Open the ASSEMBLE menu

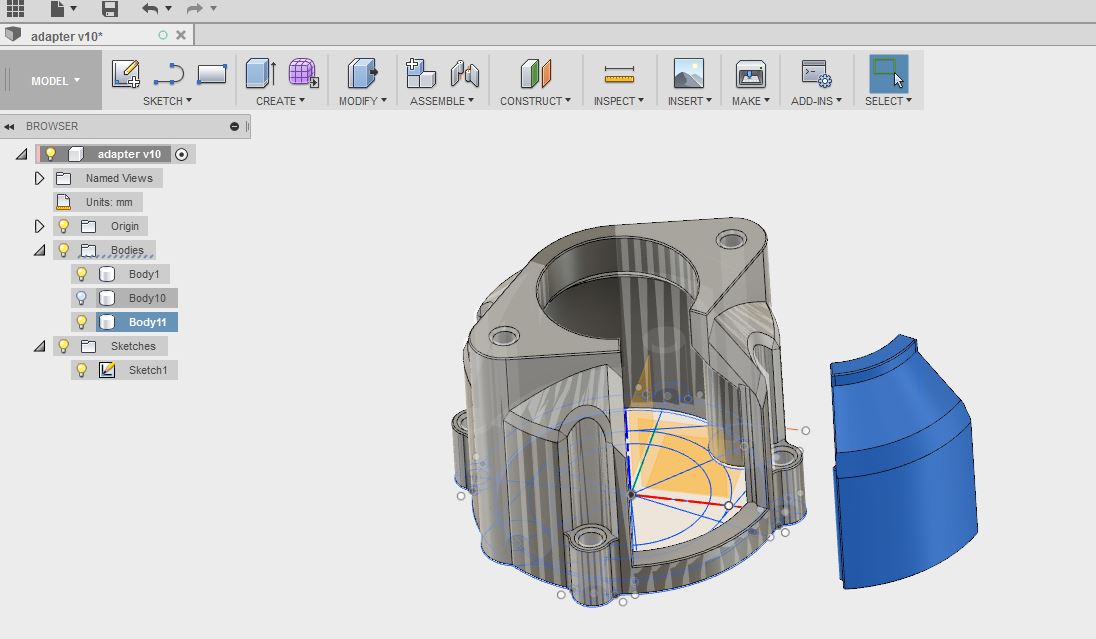click(x=441, y=101)
